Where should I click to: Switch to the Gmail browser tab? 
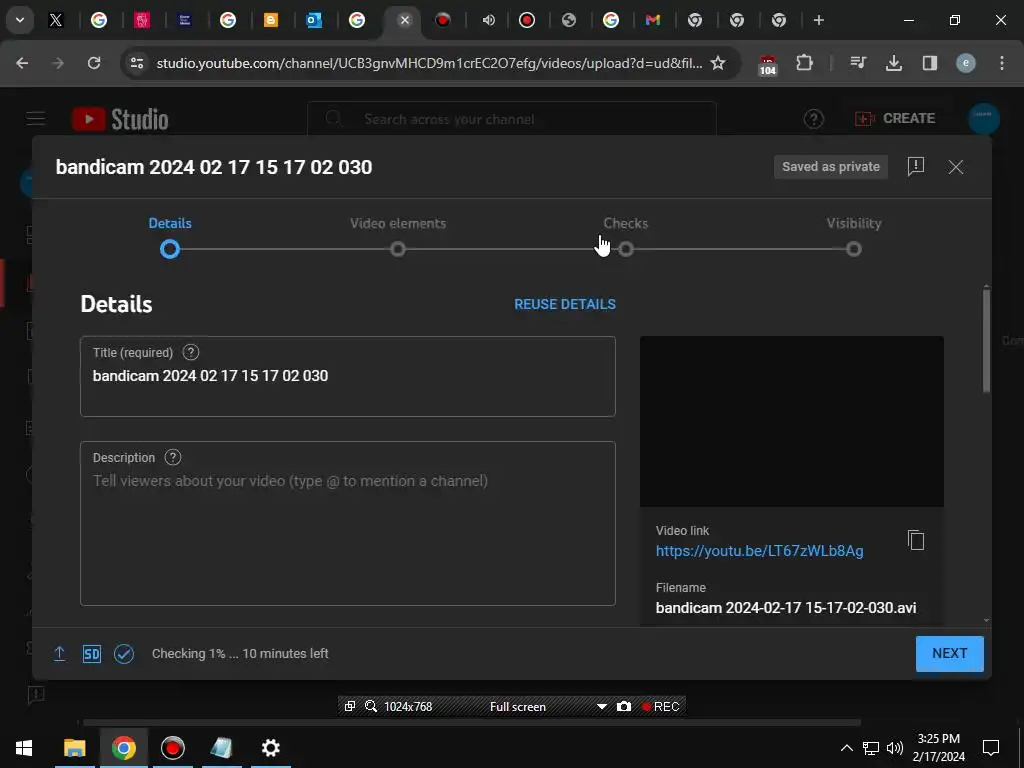tap(652, 20)
